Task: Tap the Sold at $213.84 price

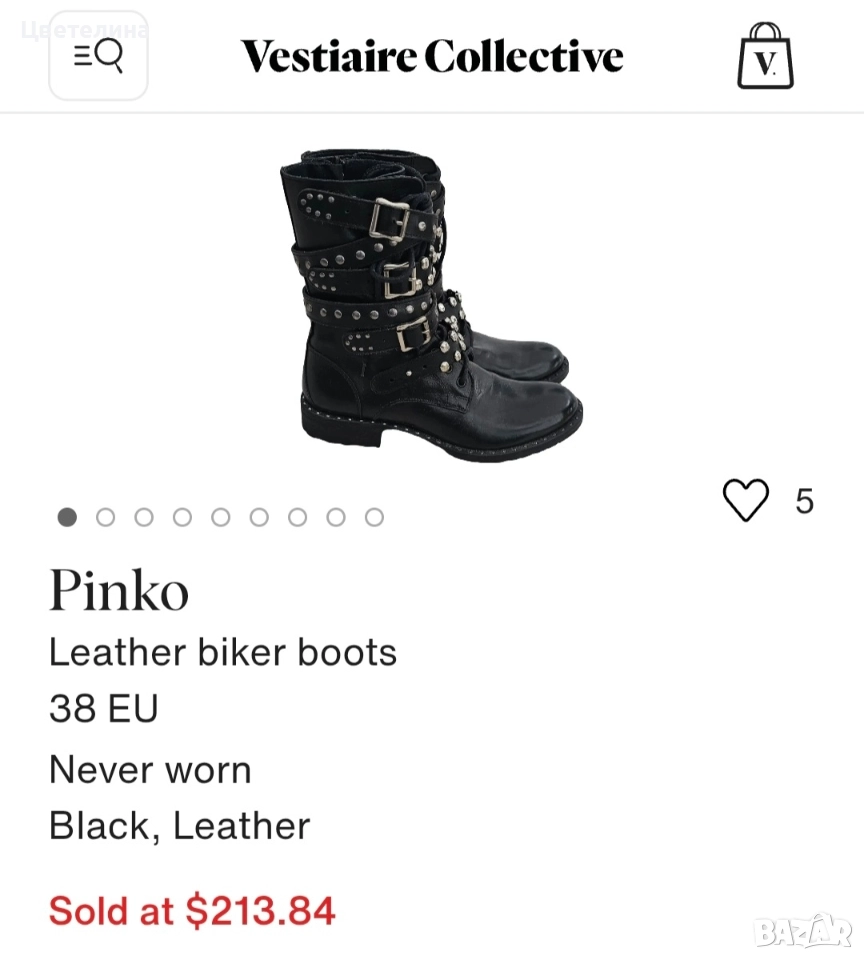Action: 192,911
